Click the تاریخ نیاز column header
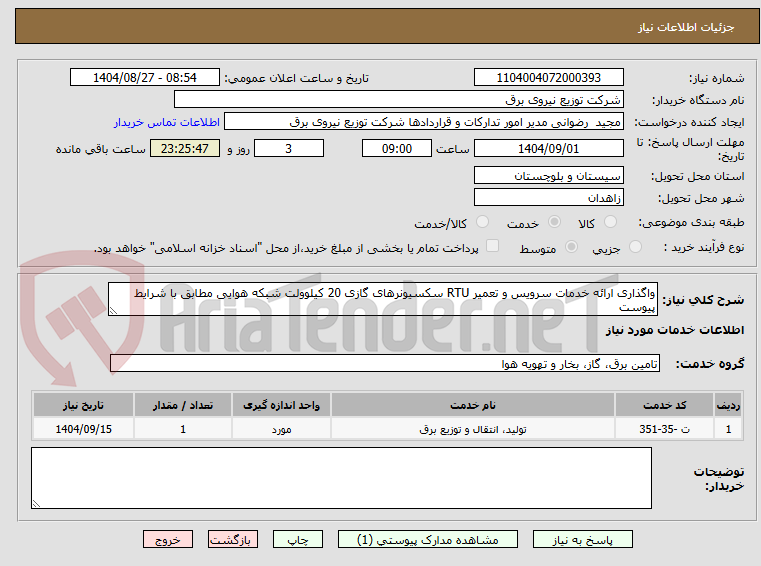The image size is (761, 566). pyautogui.click(x=83, y=405)
